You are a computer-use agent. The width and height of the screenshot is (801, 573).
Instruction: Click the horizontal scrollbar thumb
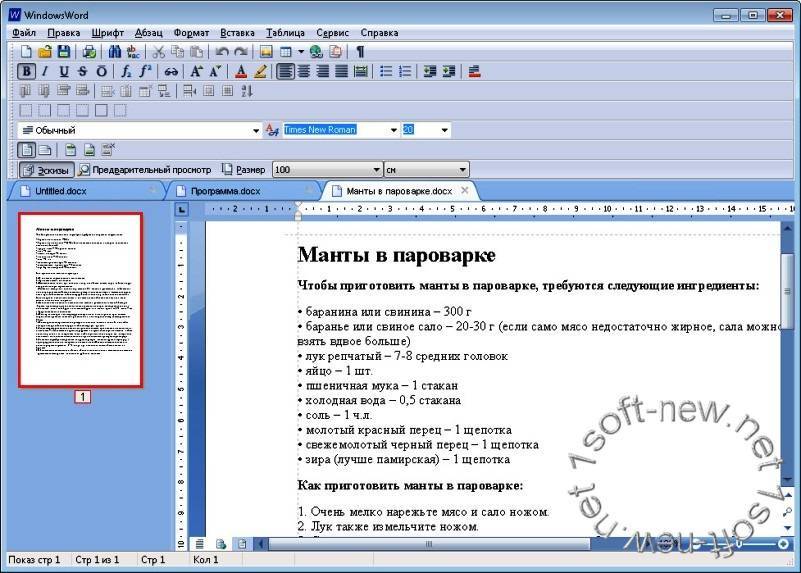click(x=429, y=544)
